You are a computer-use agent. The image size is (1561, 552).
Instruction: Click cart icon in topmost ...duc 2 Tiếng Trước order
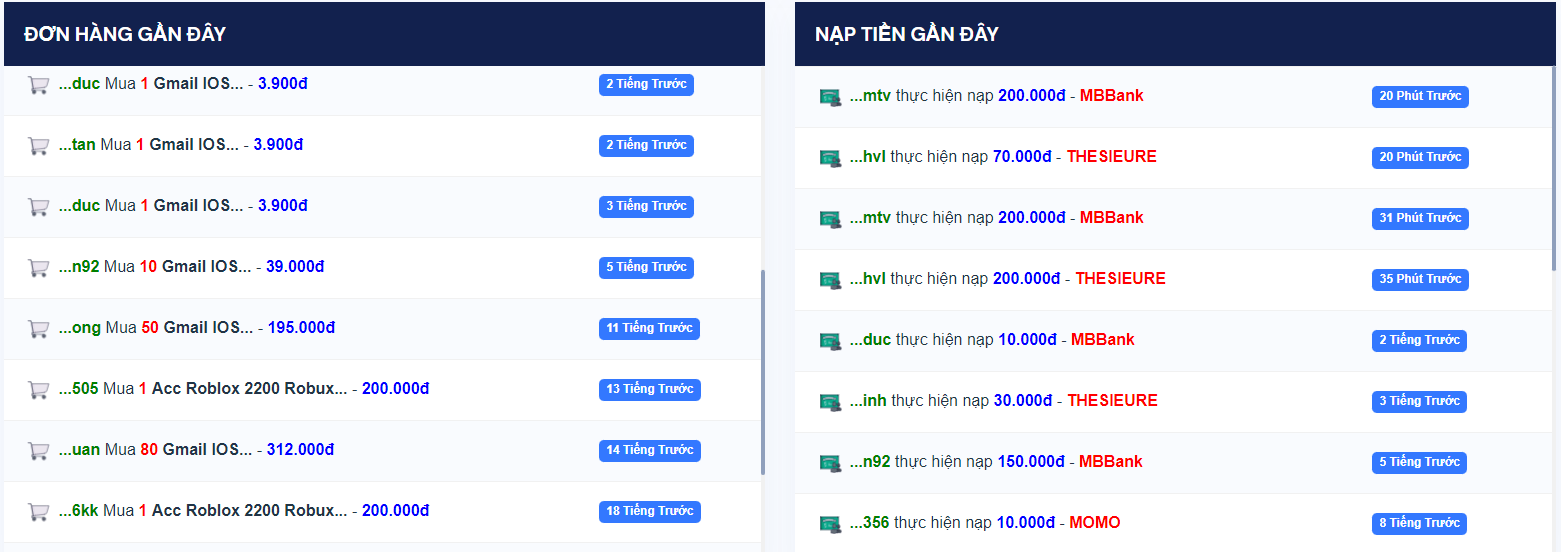[x=38, y=85]
